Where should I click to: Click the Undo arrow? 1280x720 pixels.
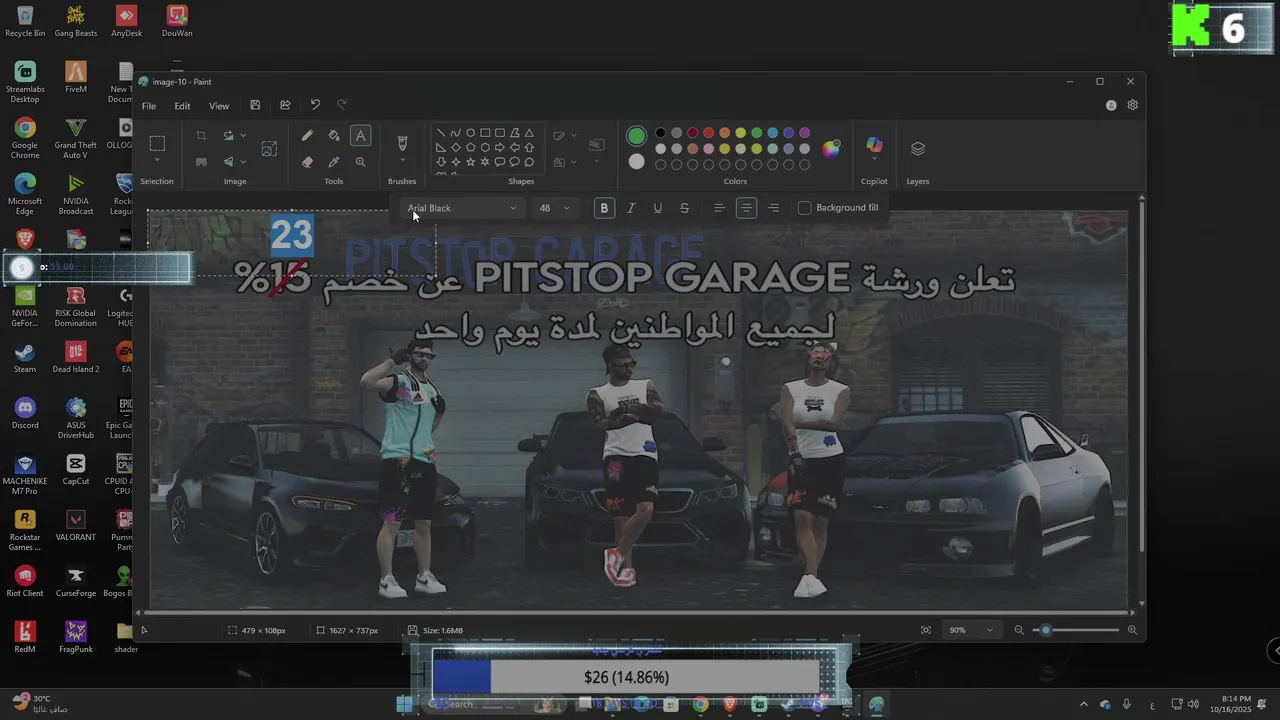click(x=315, y=105)
